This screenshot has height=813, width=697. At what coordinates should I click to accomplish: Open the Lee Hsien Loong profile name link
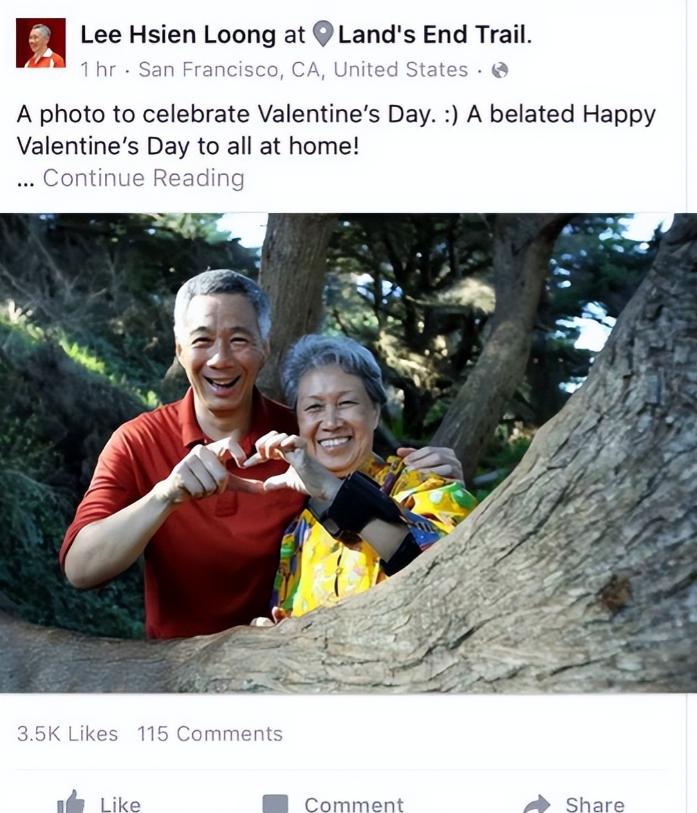(x=178, y=35)
